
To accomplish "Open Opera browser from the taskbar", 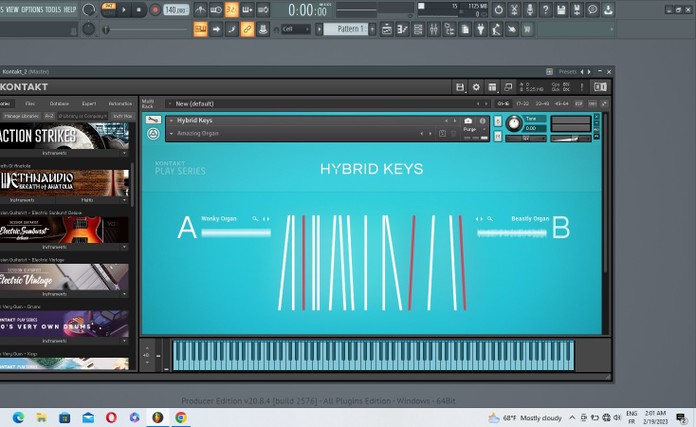I will pyautogui.click(x=111, y=417).
